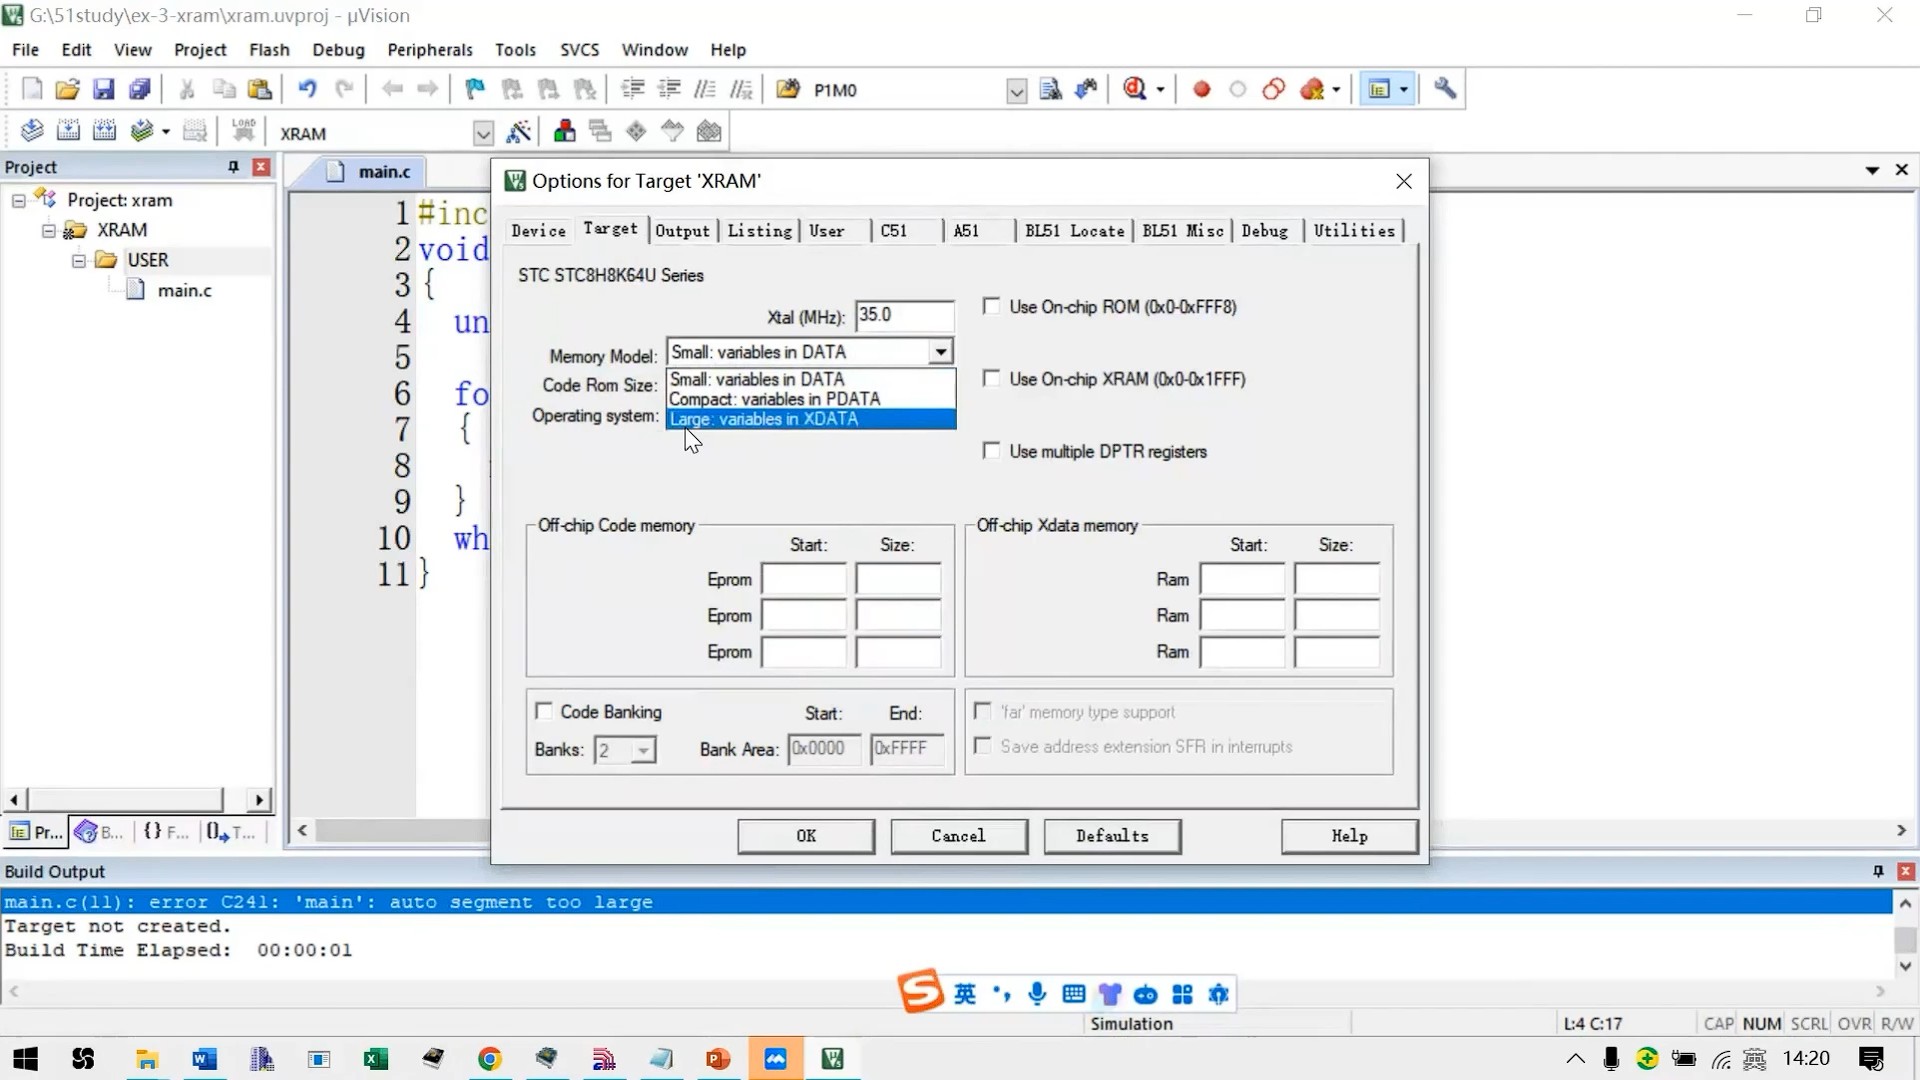
Task: Switch to the Debug tab in dialog
Action: click(x=1264, y=231)
